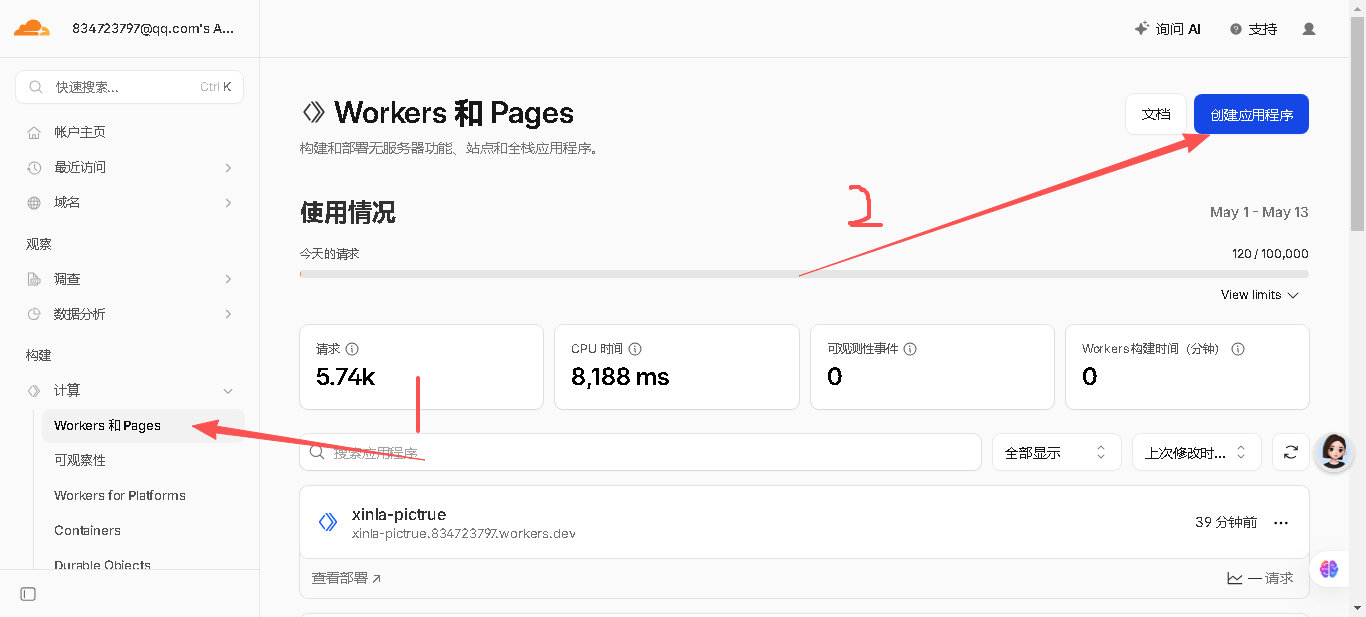Focus the 搜索应用程序 search field
The height and width of the screenshot is (617, 1366).
point(640,452)
